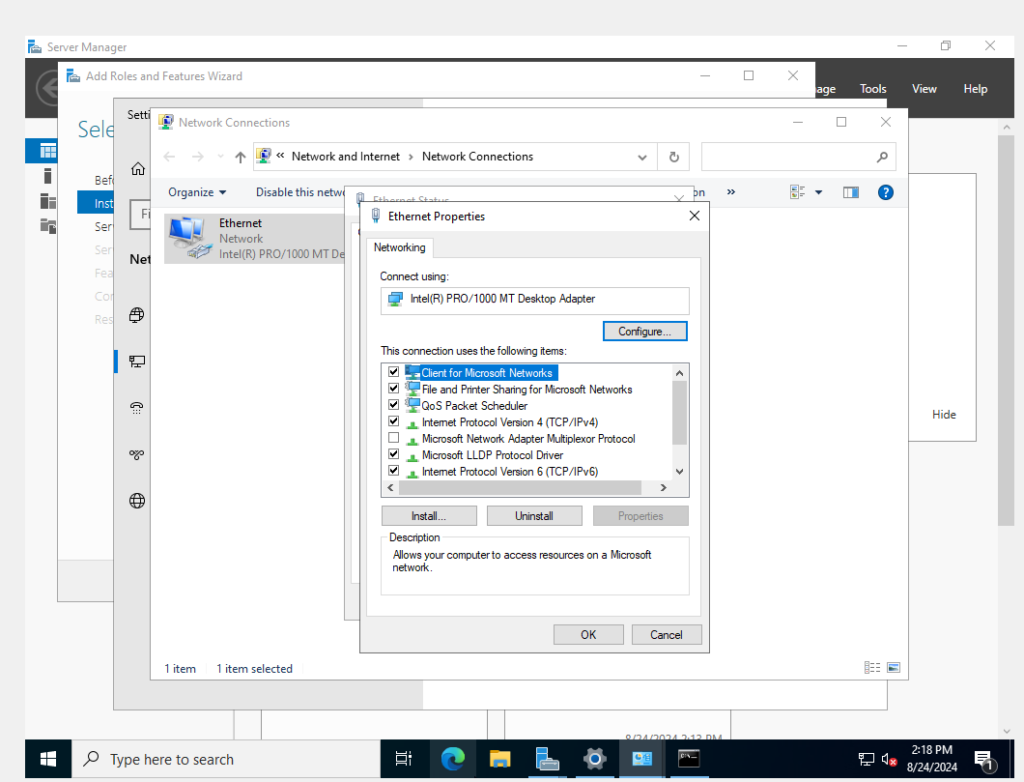Viewport: 1024px width, 782px height.
Task: Open Help menu in Server Manager
Action: click(975, 89)
